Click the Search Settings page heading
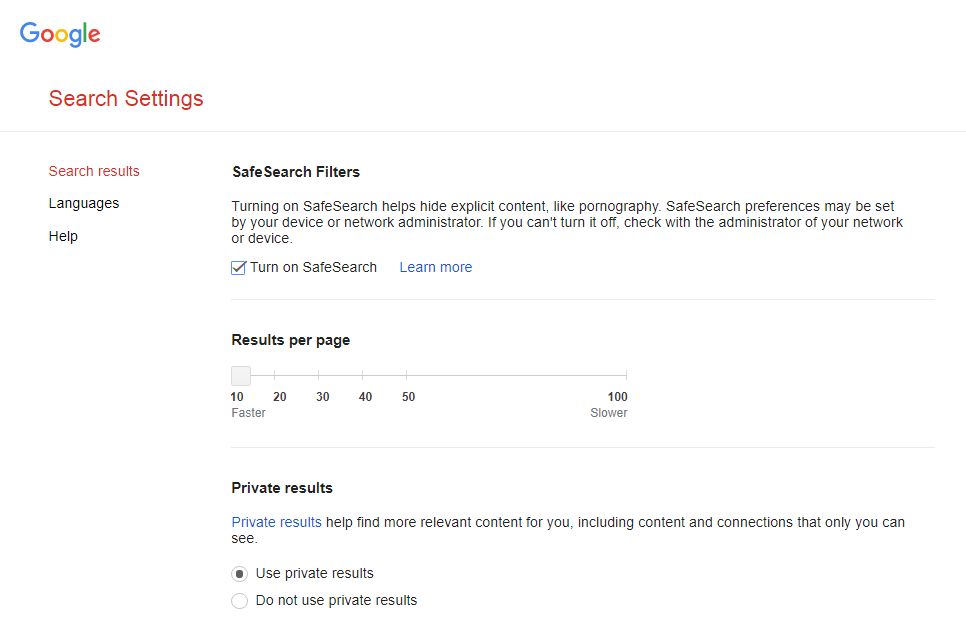 (x=126, y=99)
